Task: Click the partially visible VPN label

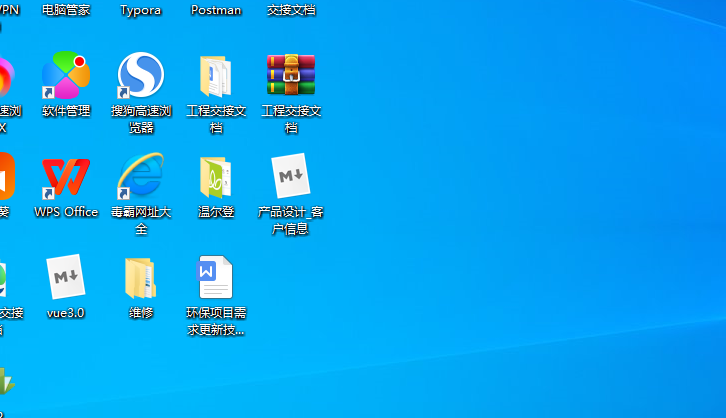Action: (x=9, y=10)
